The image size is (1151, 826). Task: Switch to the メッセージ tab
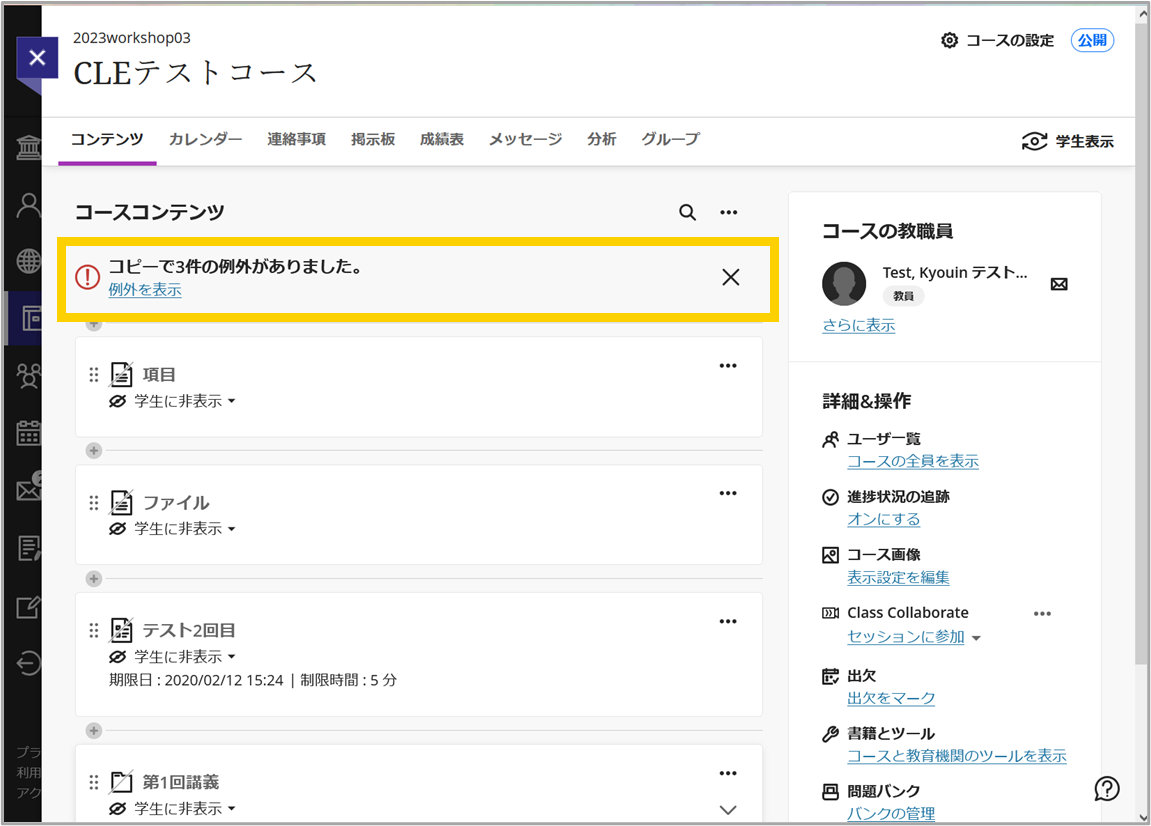[526, 139]
